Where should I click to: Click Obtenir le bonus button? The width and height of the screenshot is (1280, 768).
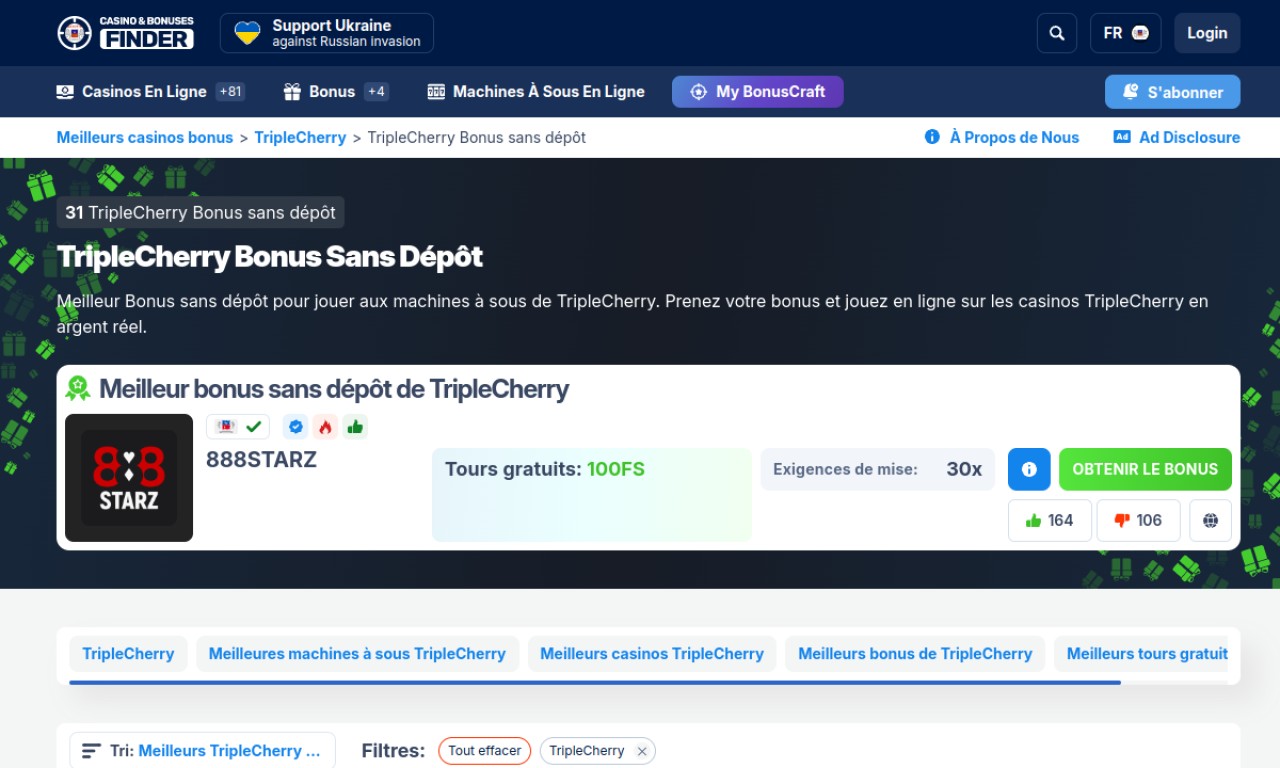[x=1145, y=469]
